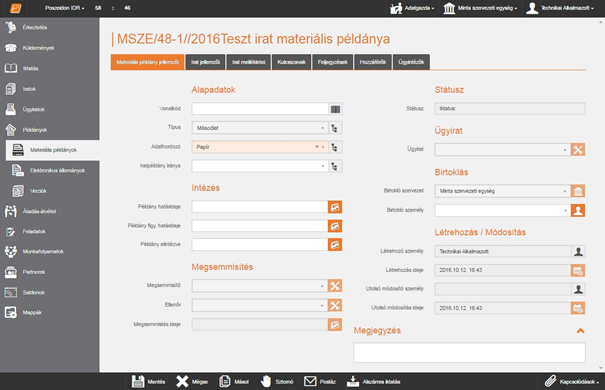Open the Feladatok sidebar section

click(49, 231)
